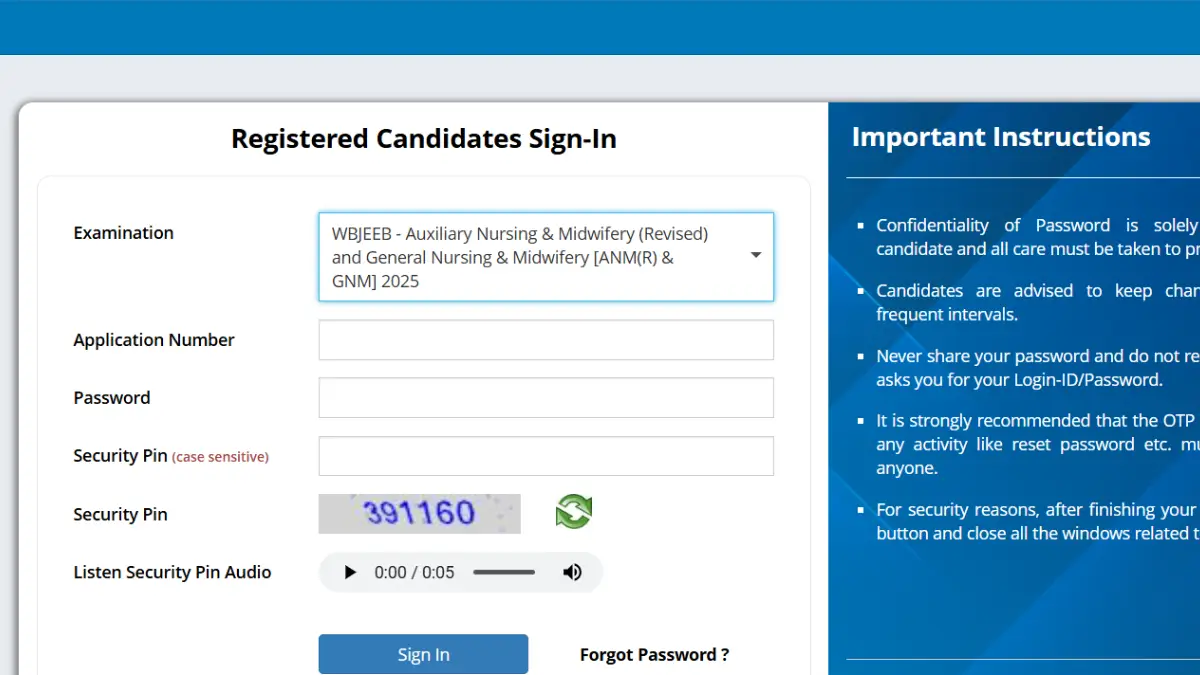Screen dimensions: 1200x675
Task: Play the security pin audio
Action: pos(350,573)
